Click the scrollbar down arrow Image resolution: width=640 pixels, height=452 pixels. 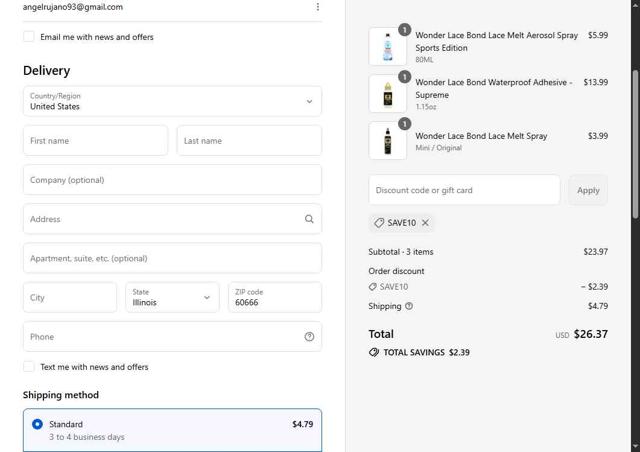coord(636,446)
